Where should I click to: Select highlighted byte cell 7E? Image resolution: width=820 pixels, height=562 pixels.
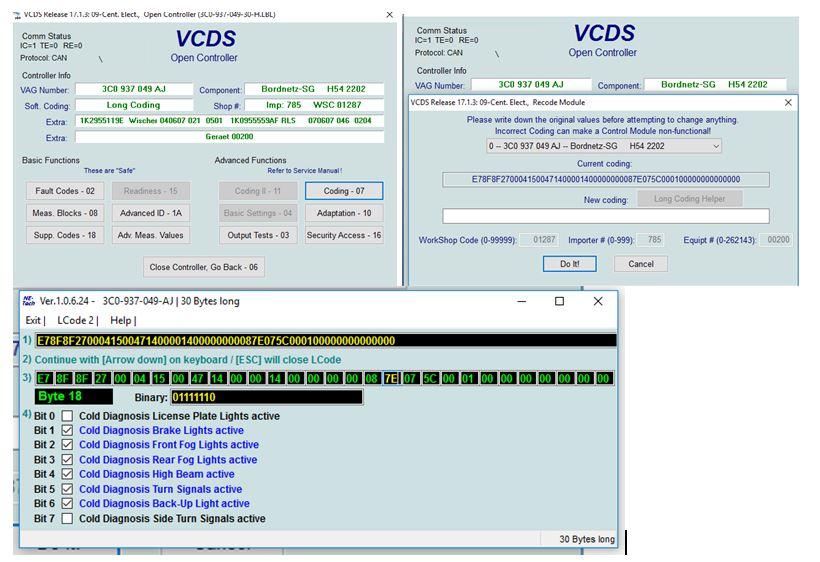pyautogui.click(x=391, y=378)
